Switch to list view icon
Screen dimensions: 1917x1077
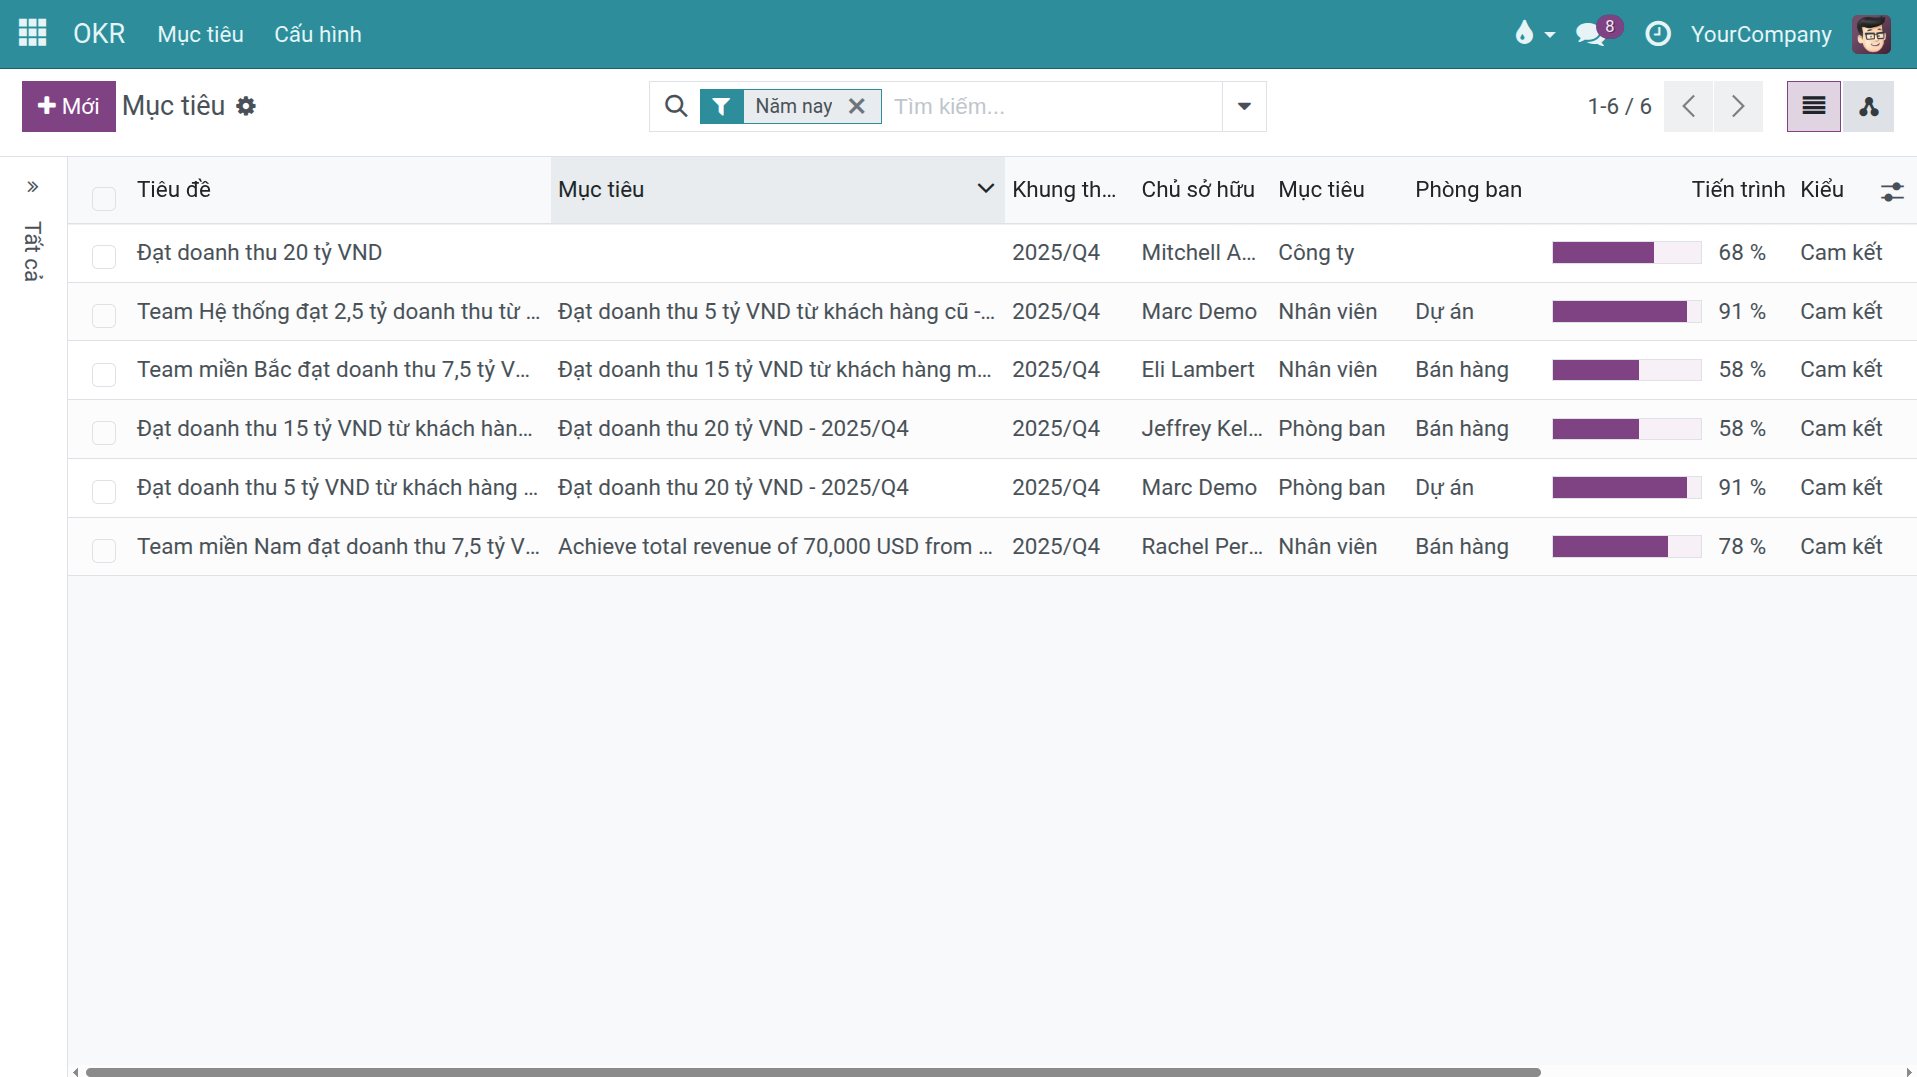click(x=1813, y=106)
